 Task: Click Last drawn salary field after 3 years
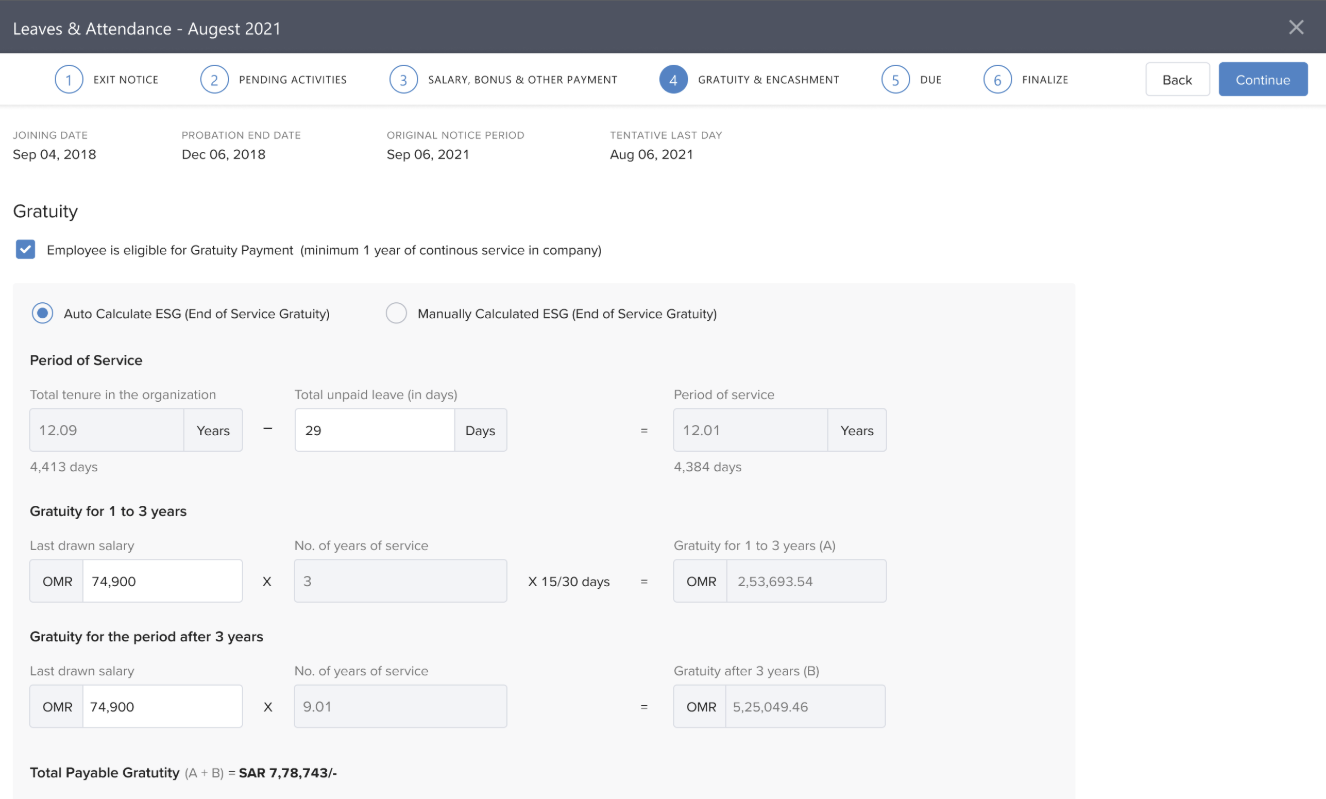[162, 707]
